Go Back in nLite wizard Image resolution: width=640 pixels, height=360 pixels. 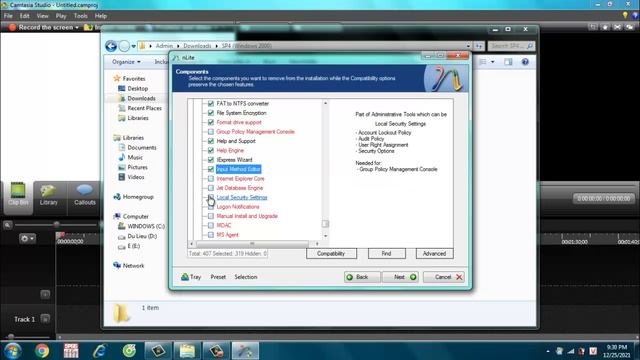point(362,277)
